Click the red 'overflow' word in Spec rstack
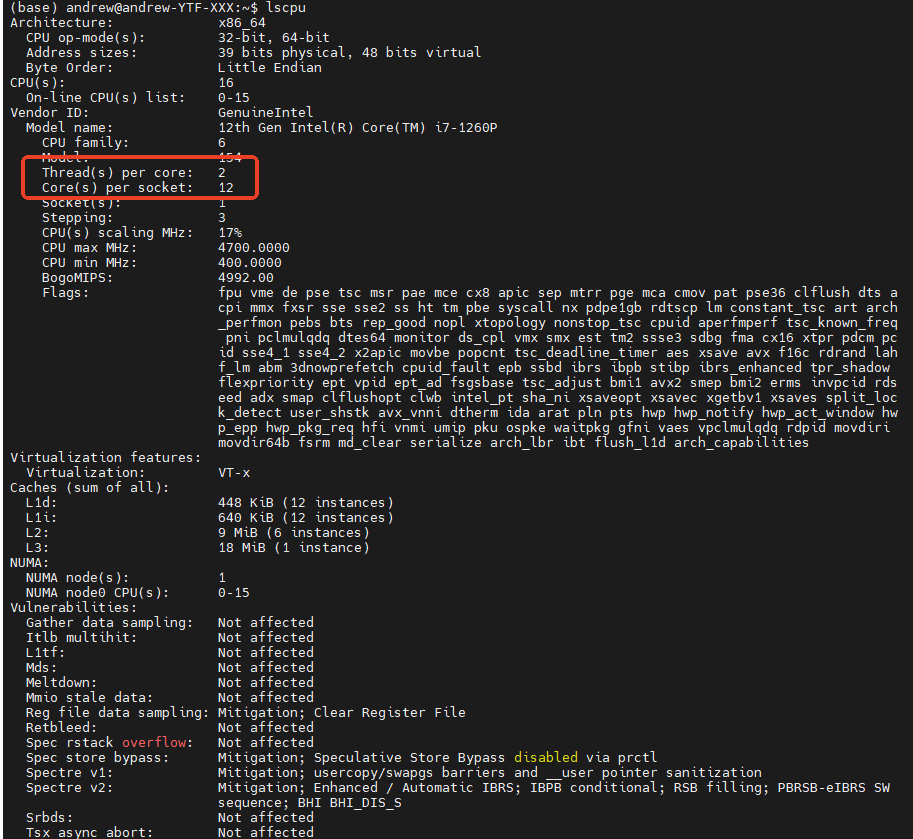Image resolution: width=913 pixels, height=839 pixels. pos(154,743)
